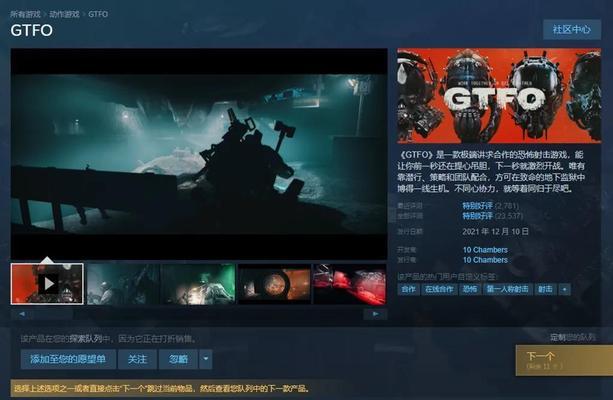
Task: Click the 第一人称射击 tag
Action: [x=507, y=289]
